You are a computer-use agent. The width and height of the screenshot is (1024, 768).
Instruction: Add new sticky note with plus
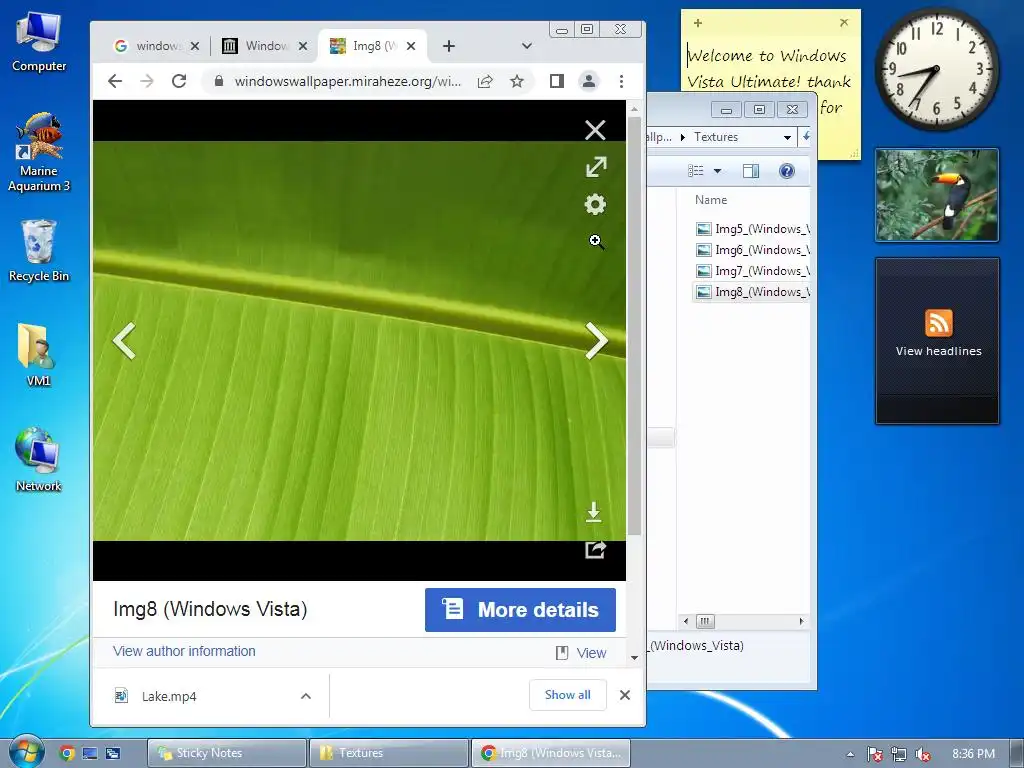coord(698,24)
